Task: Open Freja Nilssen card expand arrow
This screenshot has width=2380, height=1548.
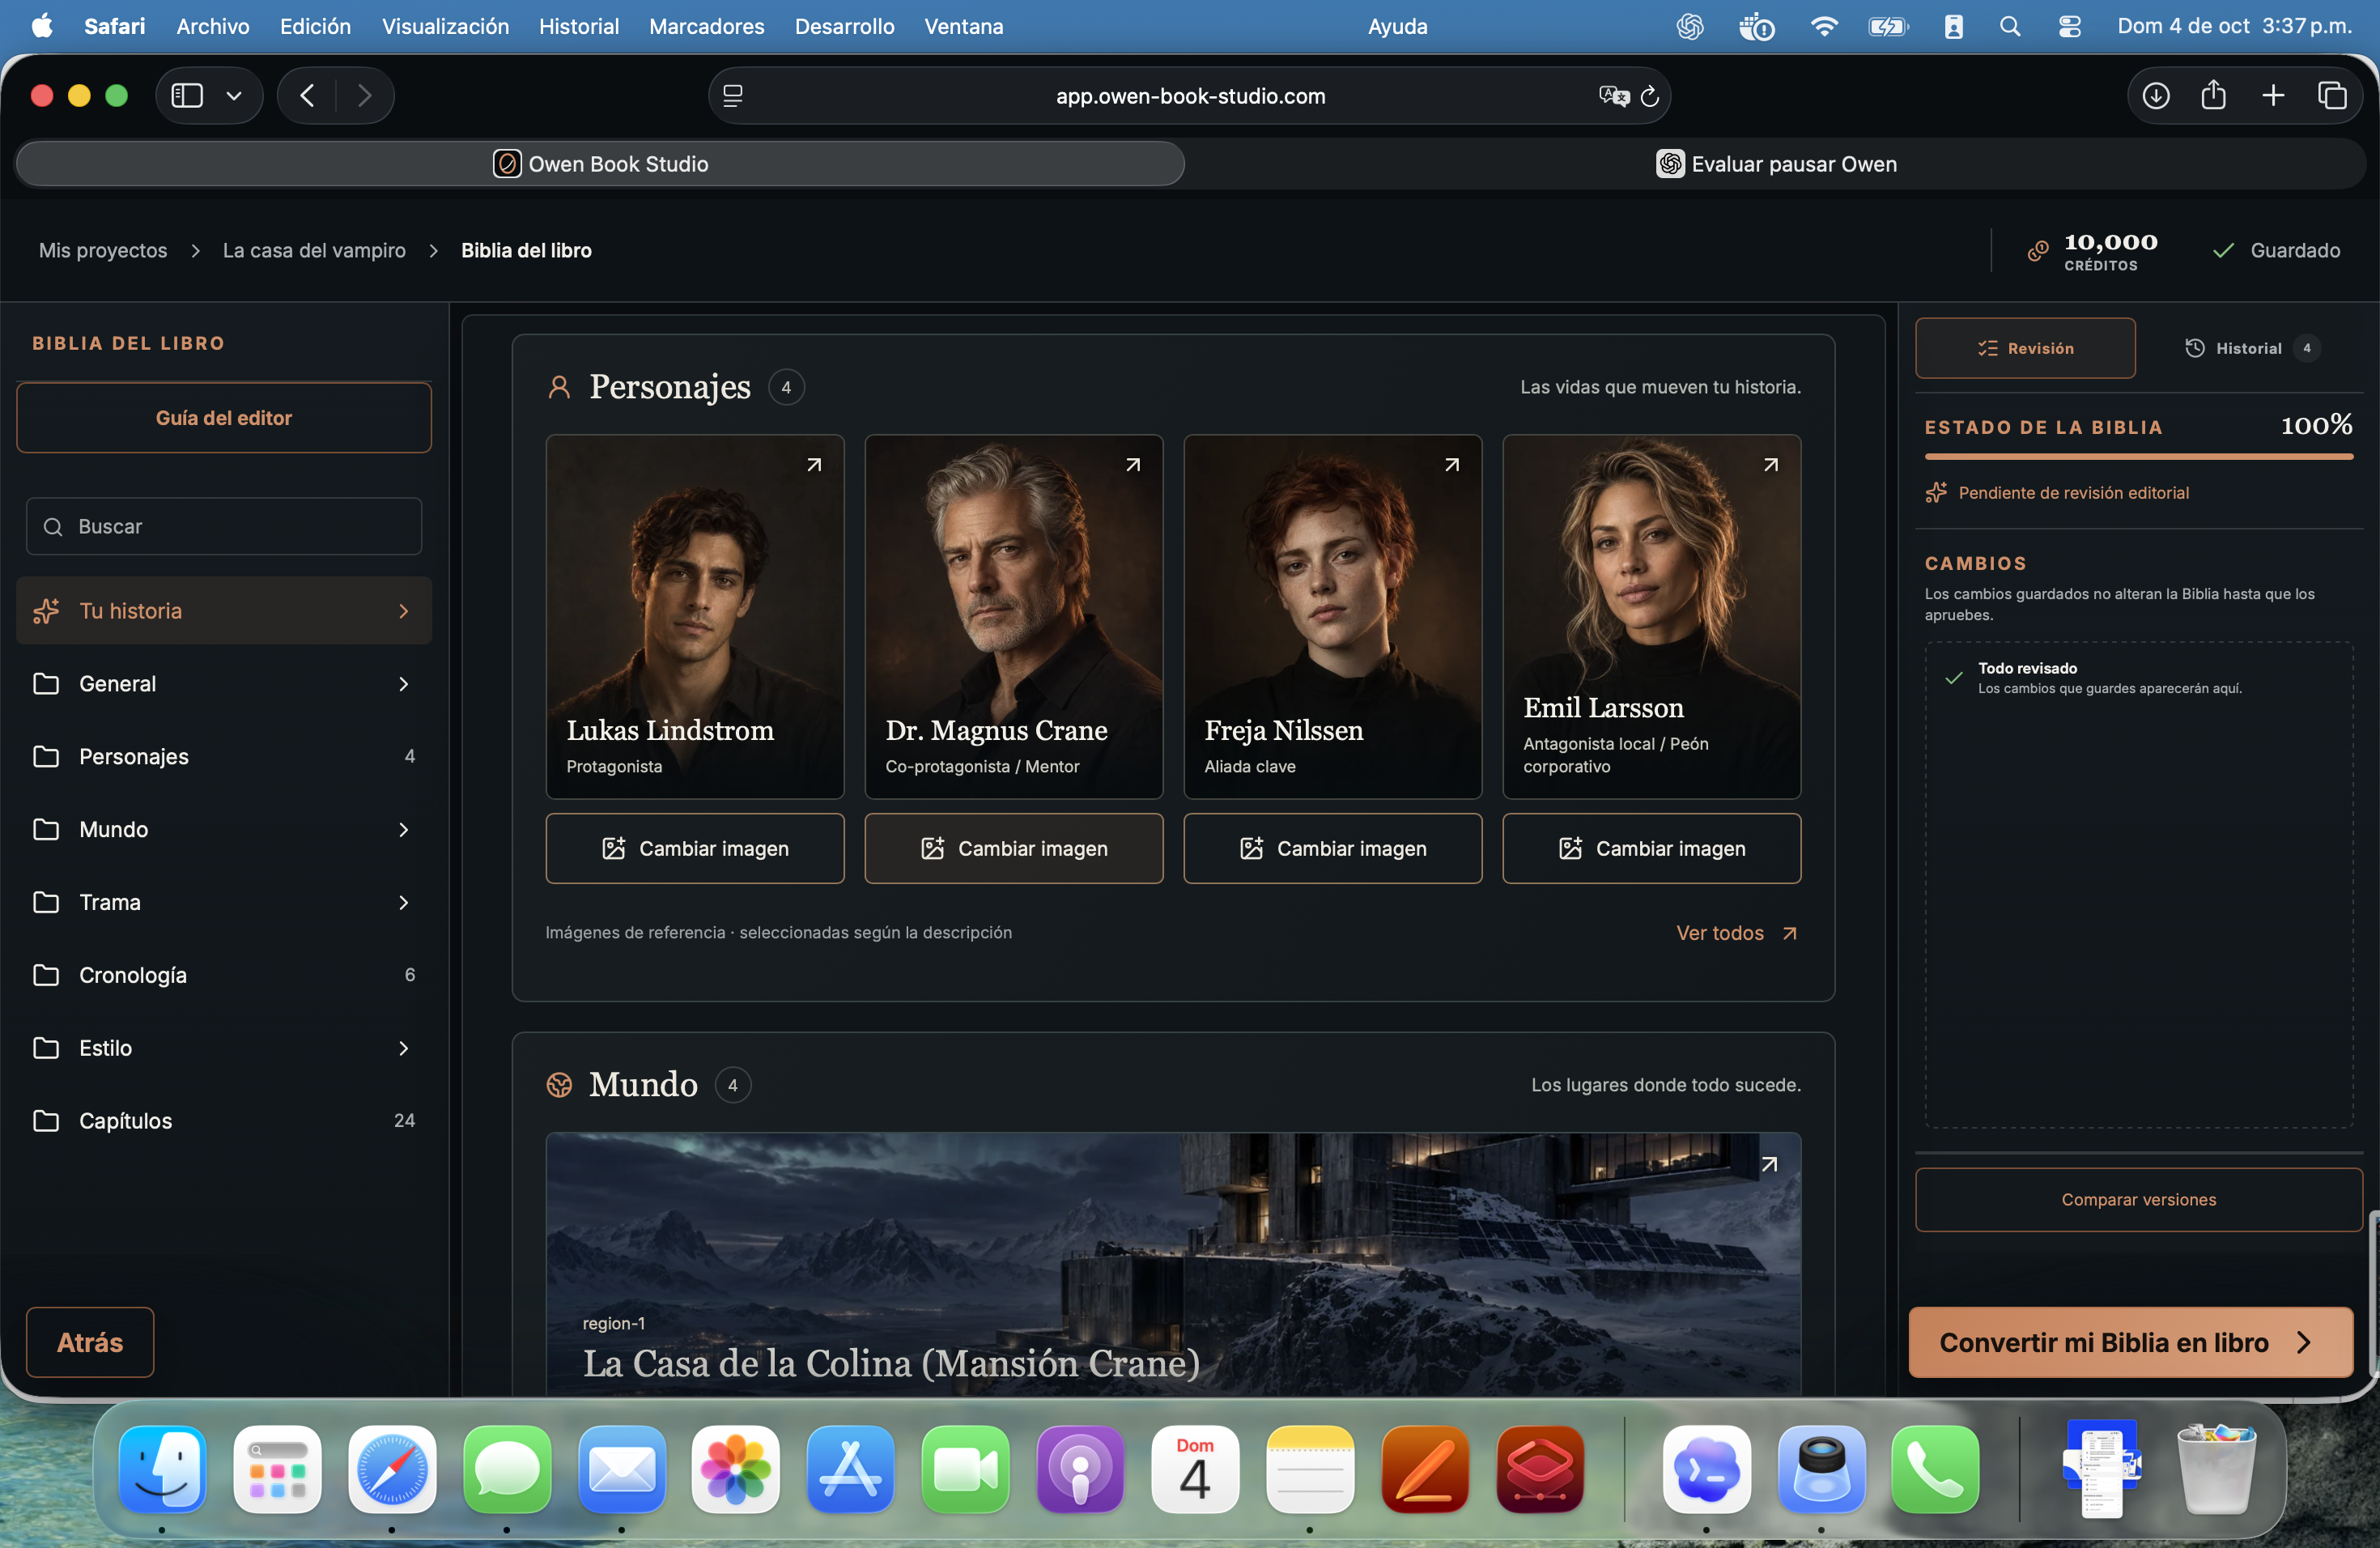Action: (x=1452, y=465)
